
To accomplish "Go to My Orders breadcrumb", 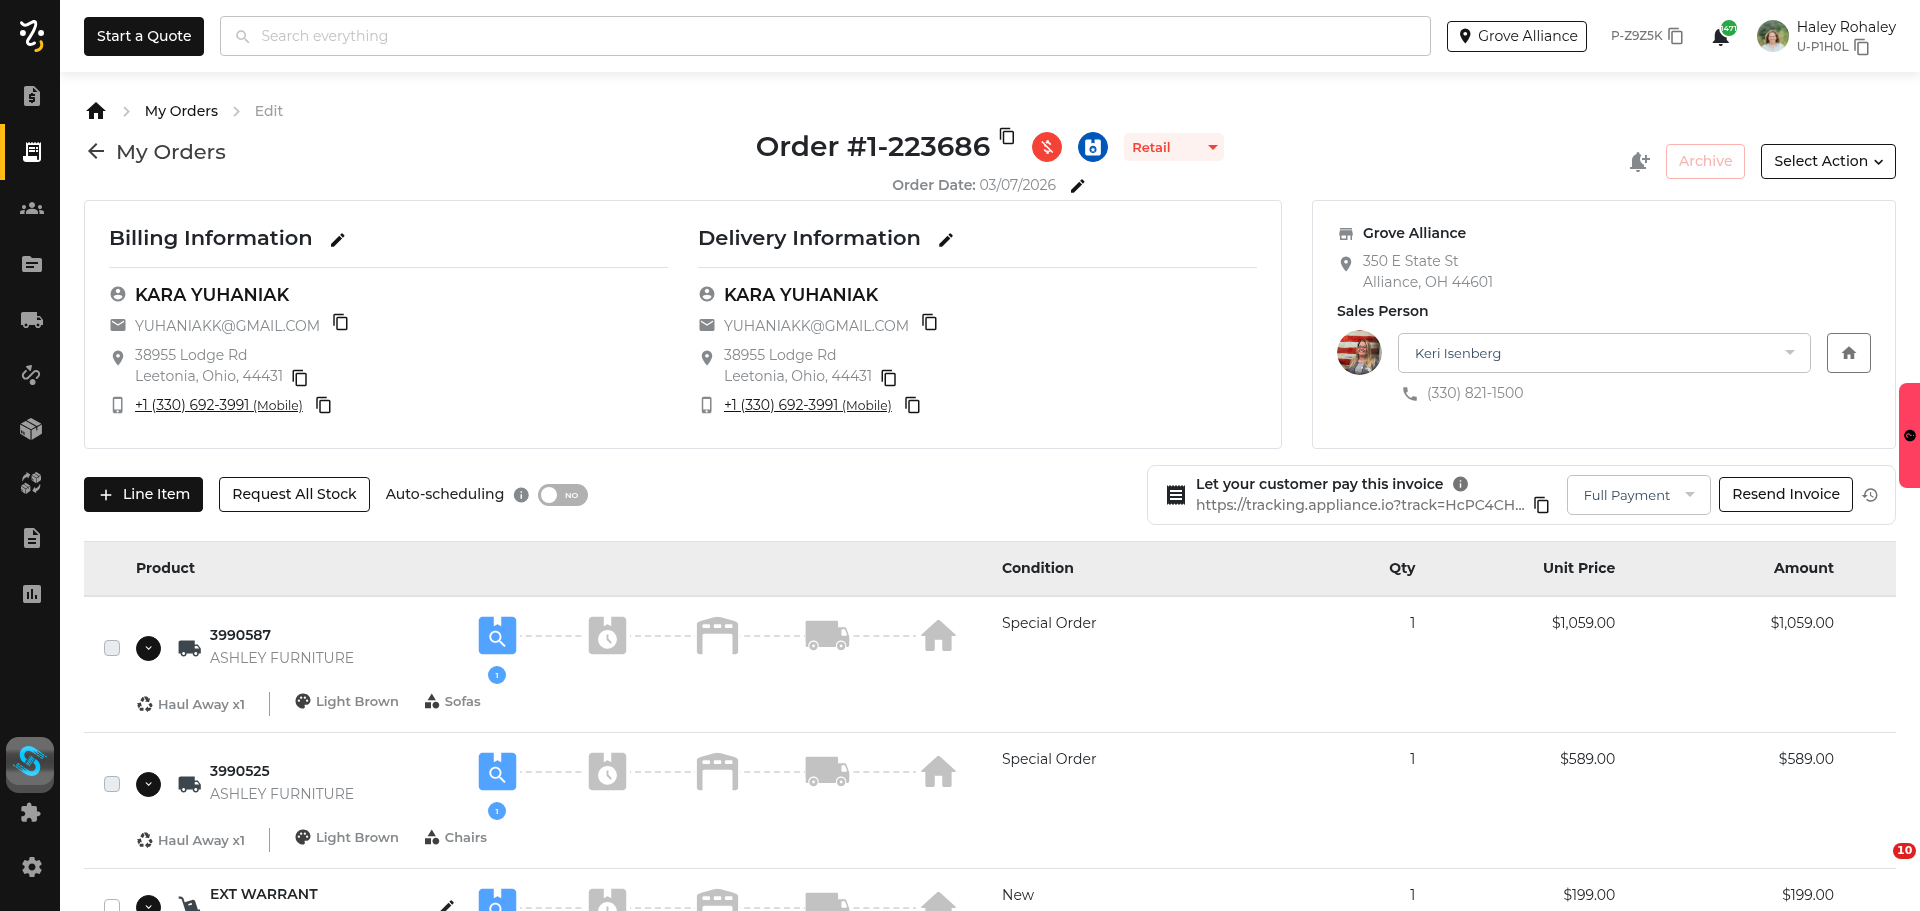I will coord(181,111).
